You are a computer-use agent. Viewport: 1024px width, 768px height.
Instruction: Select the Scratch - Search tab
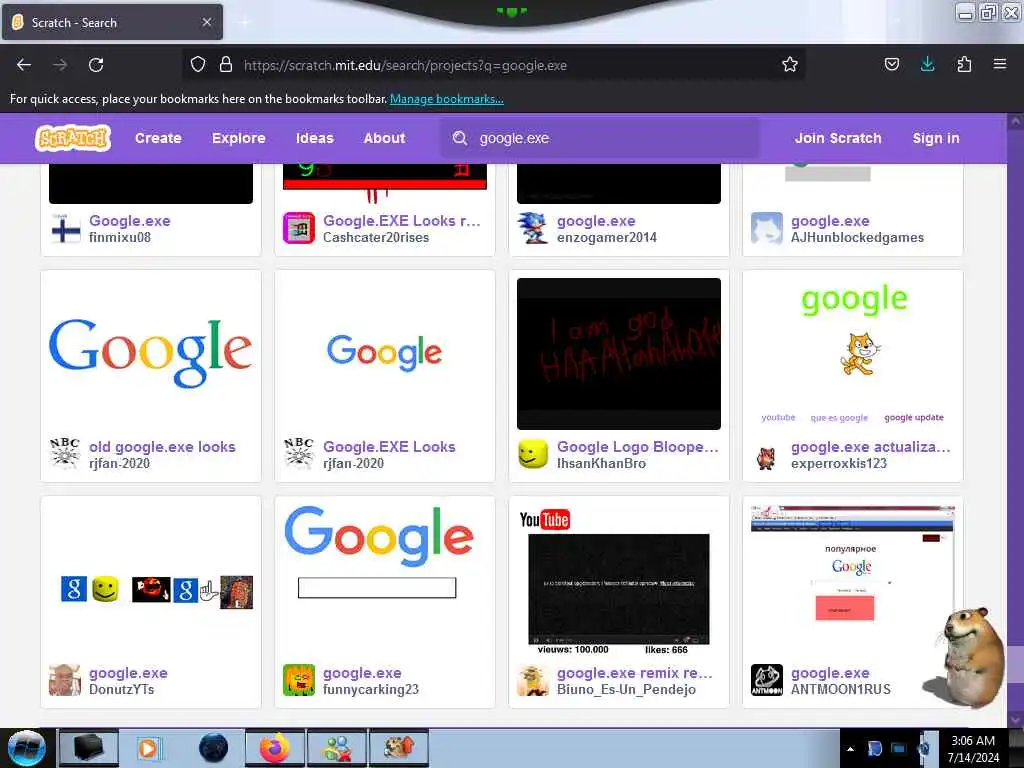(112, 22)
